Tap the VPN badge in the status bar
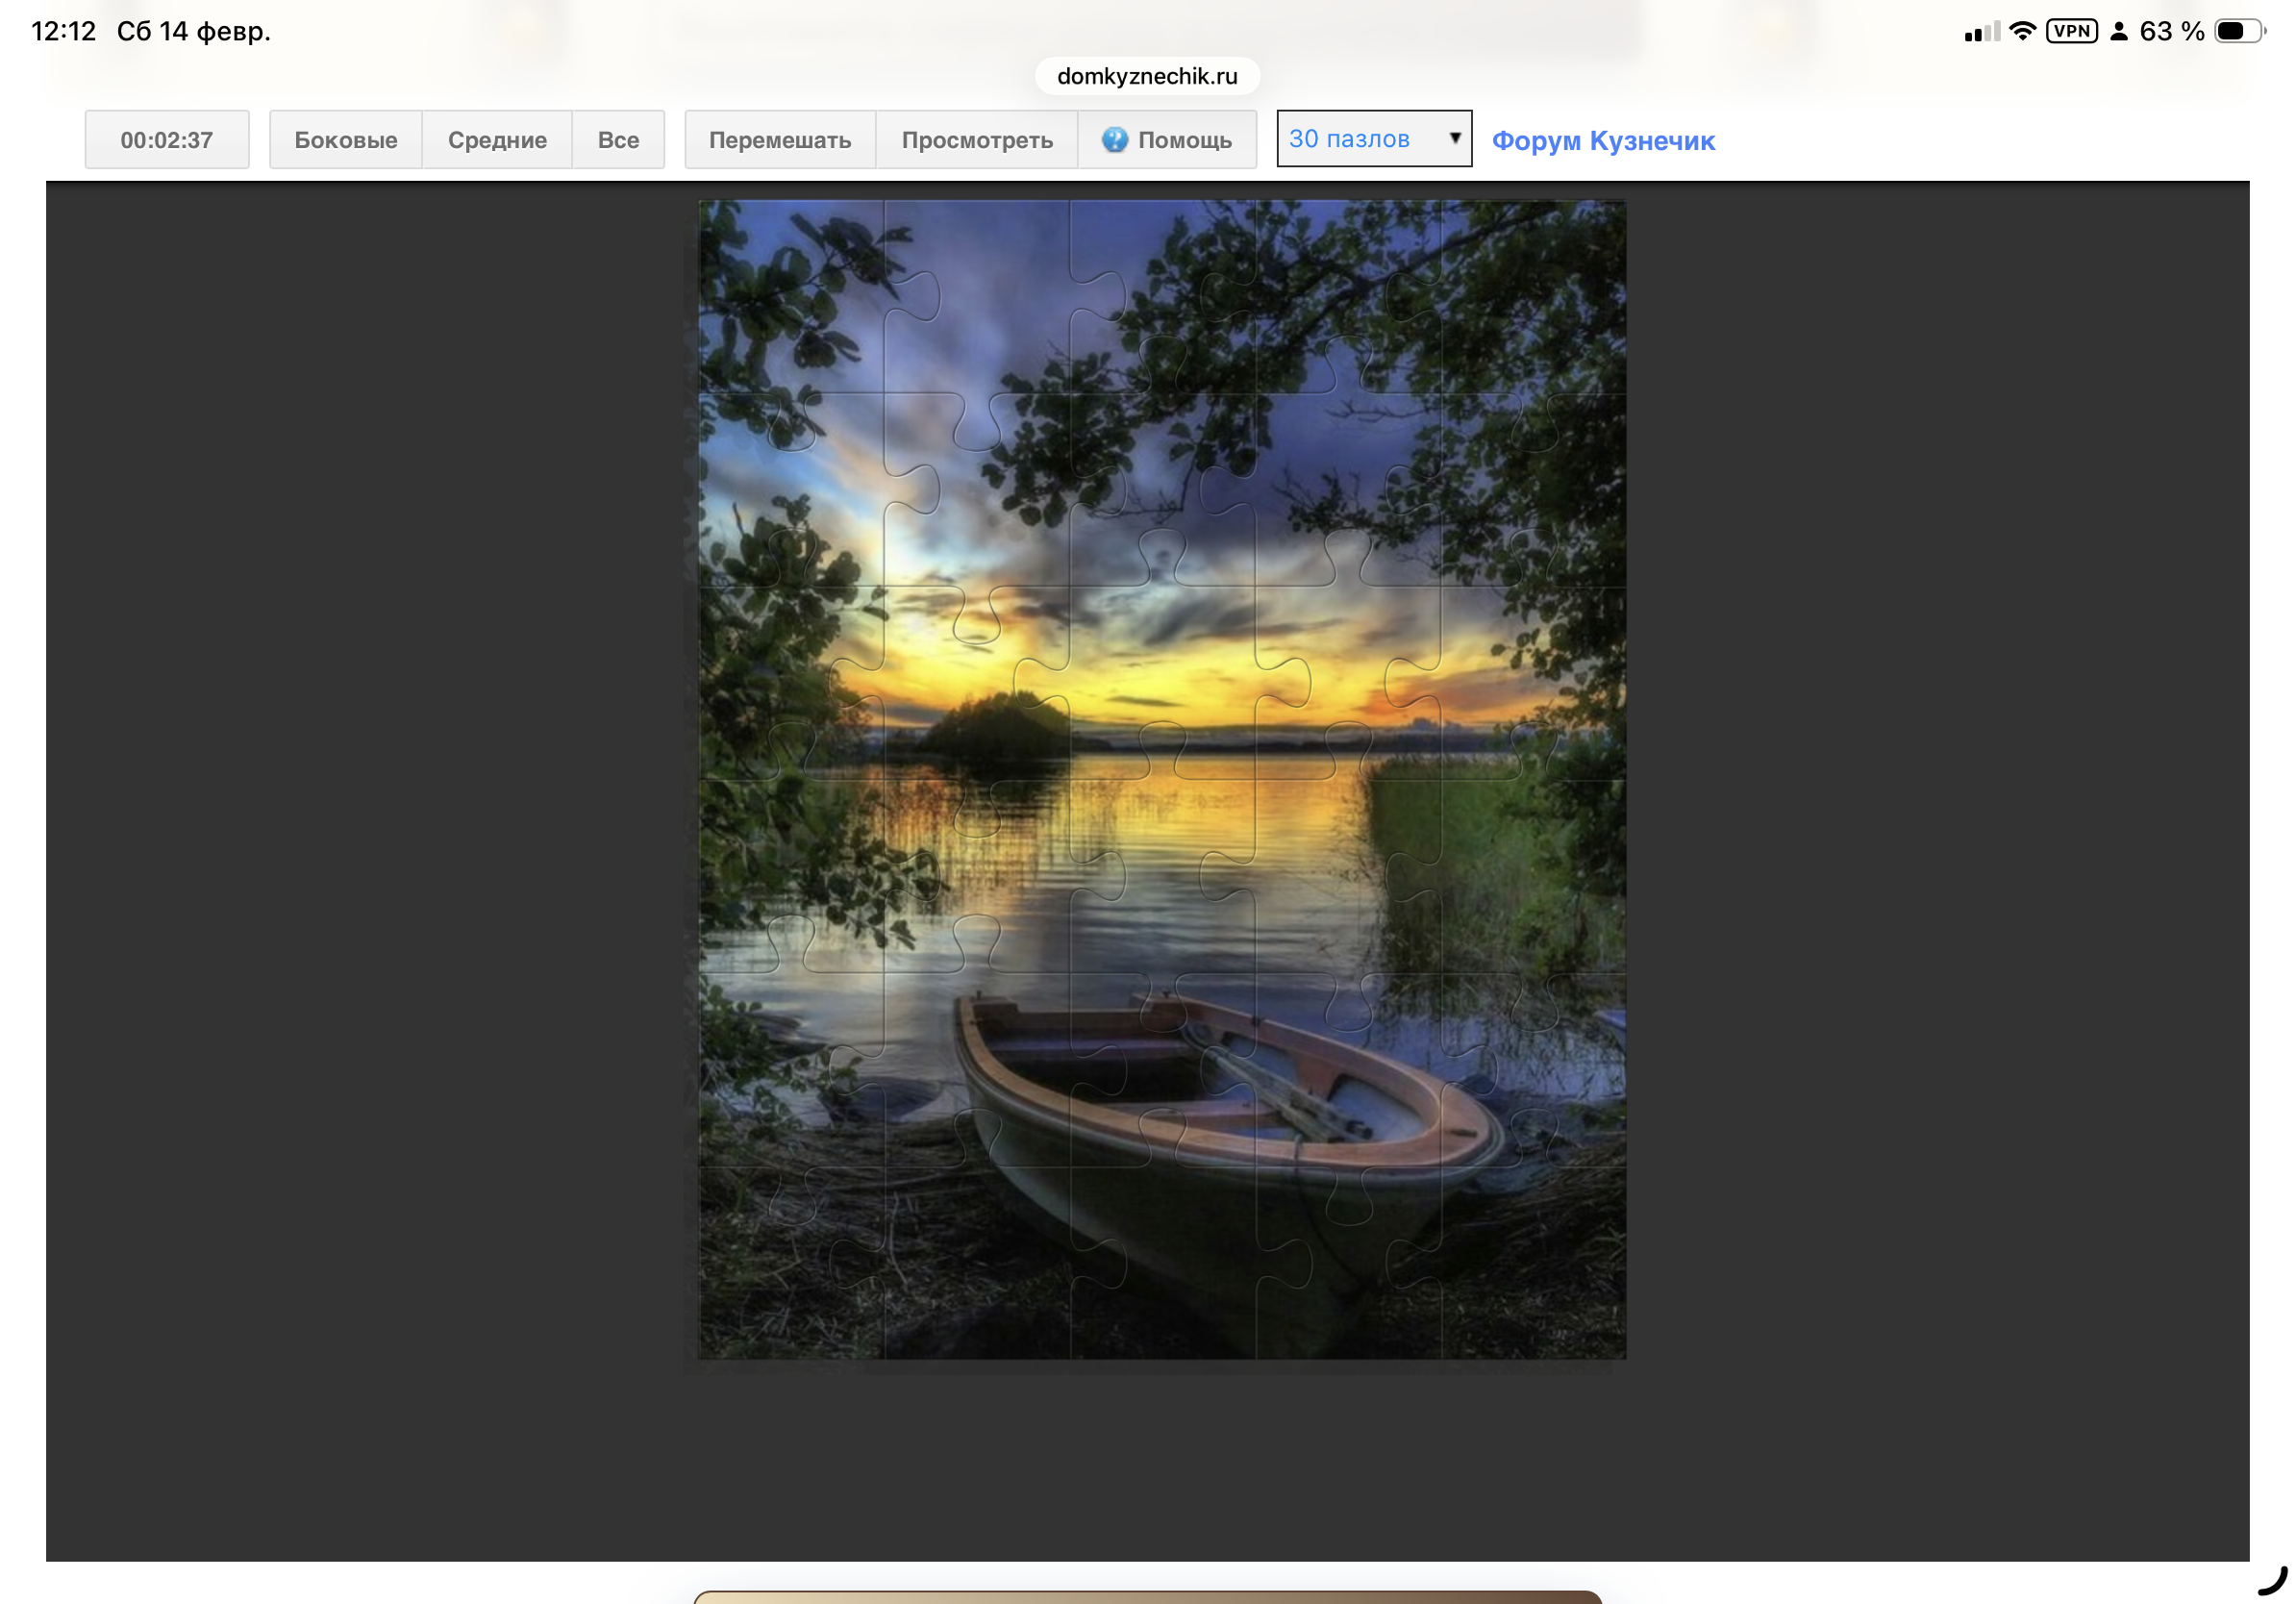 [x=2071, y=31]
